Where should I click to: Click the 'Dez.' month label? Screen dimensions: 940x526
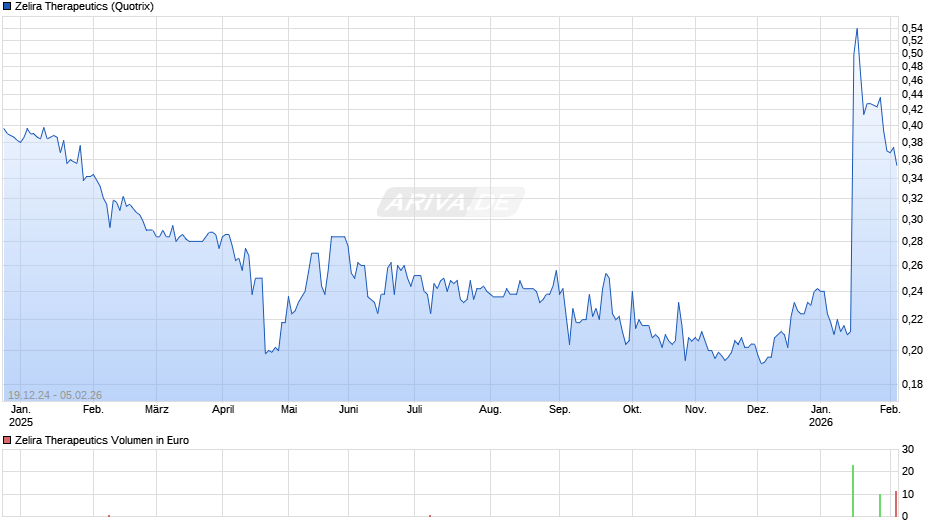tap(758, 410)
